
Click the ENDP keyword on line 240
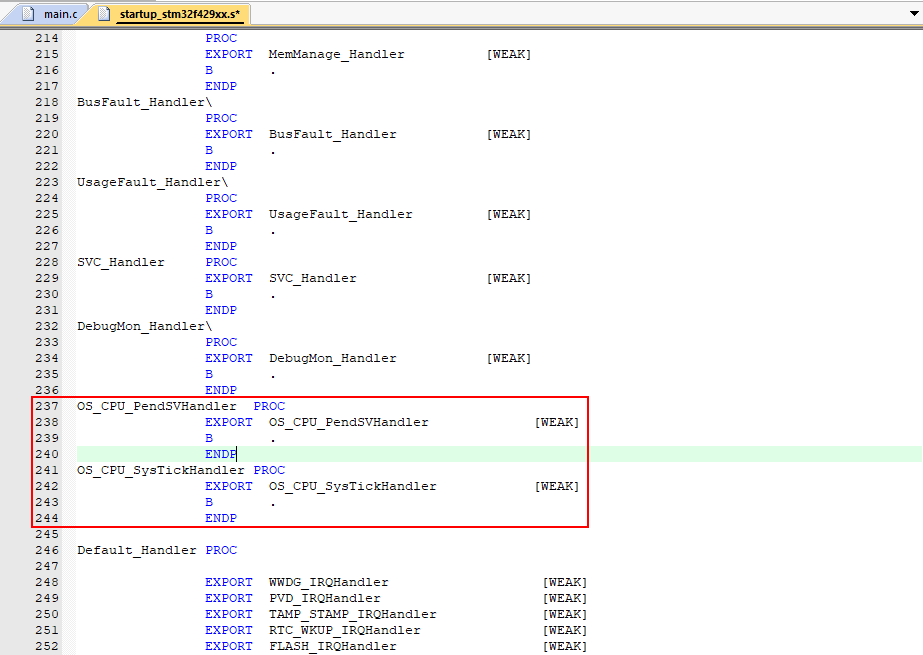click(x=221, y=454)
